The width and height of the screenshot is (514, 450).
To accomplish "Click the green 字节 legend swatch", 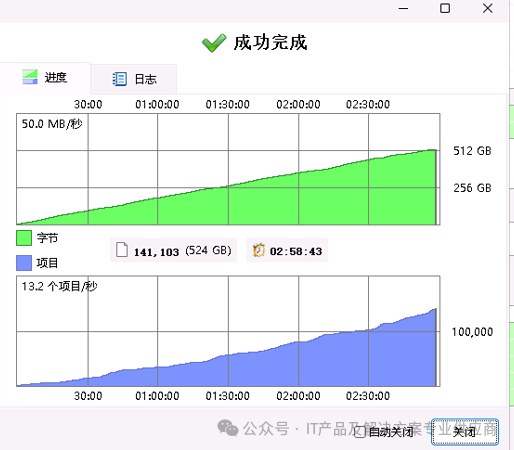I will pyautogui.click(x=24, y=238).
